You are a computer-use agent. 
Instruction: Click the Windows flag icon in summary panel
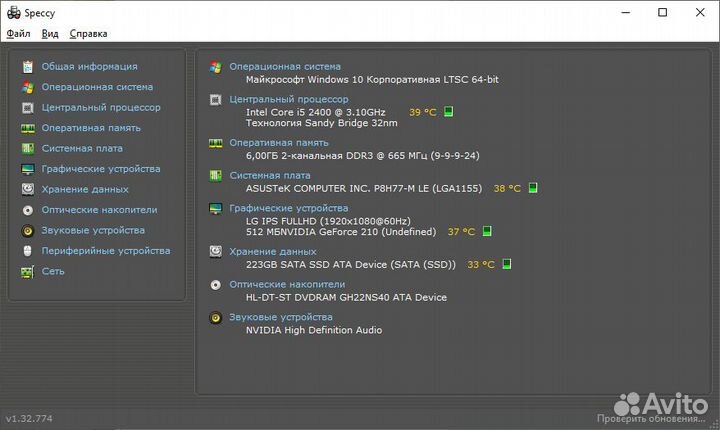click(x=215, y=67)
